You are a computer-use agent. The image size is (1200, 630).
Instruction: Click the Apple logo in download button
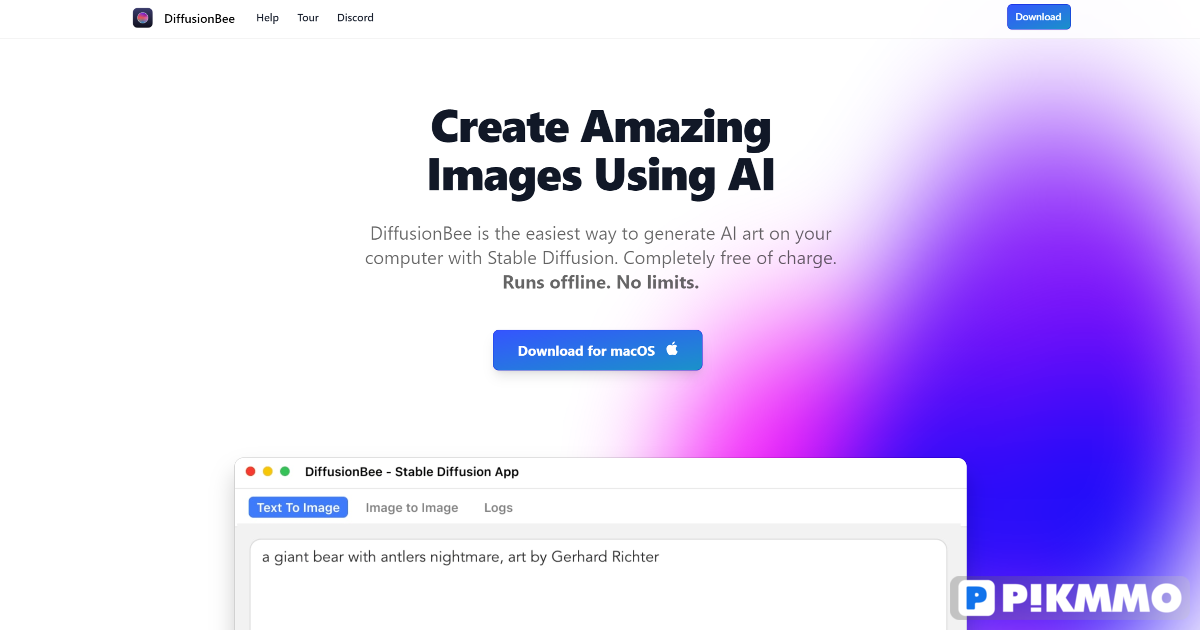pyautogui.click(x=672, y=349)
